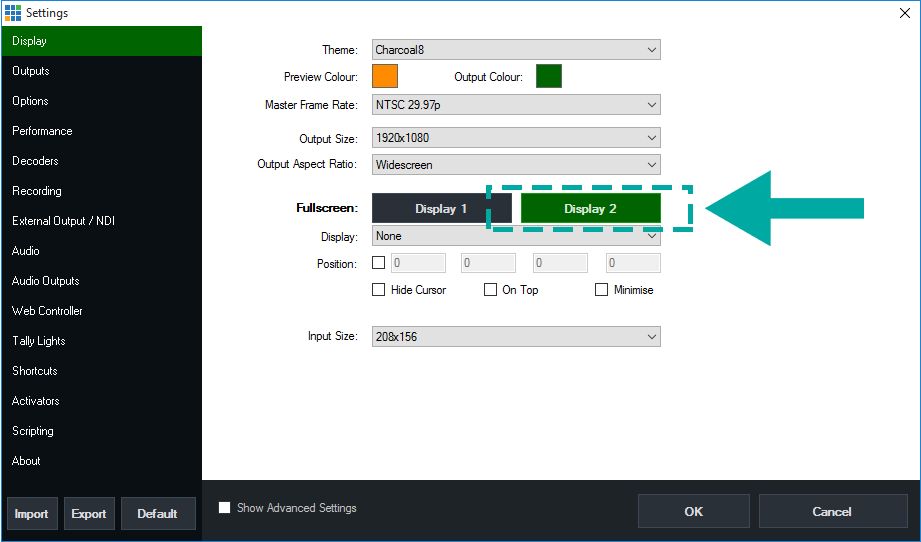Open the Output Size dropdown
921x542 pixels.
point(516,138)
